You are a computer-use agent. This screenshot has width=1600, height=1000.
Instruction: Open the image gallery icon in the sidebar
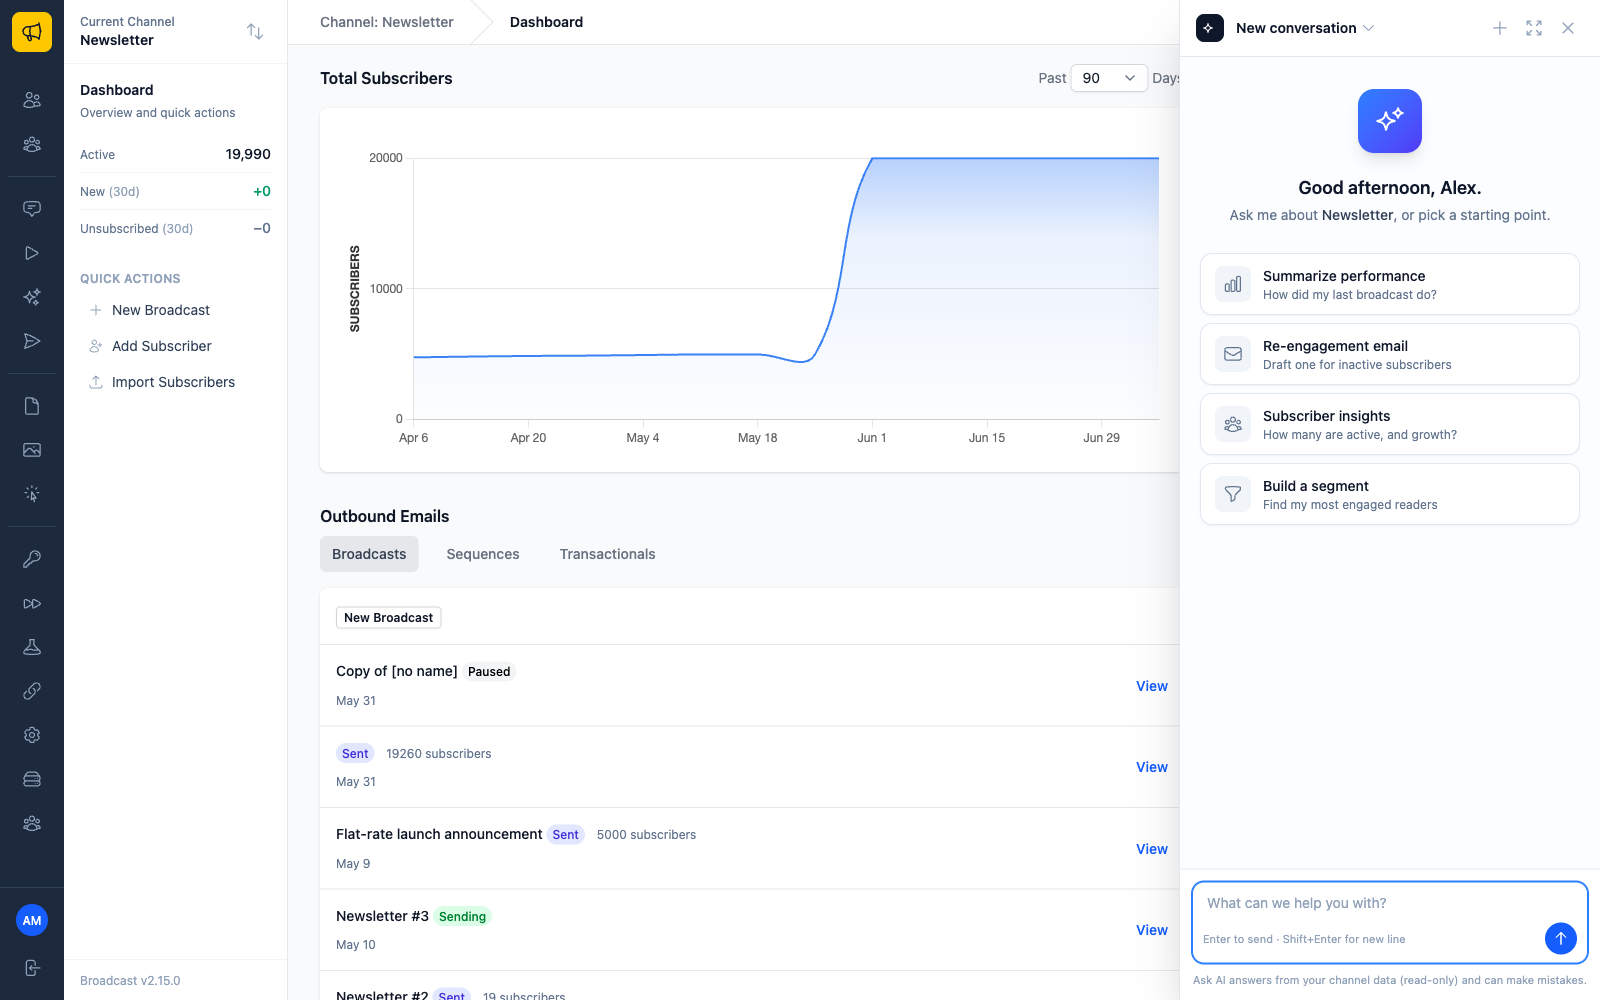tap(32, 450)
